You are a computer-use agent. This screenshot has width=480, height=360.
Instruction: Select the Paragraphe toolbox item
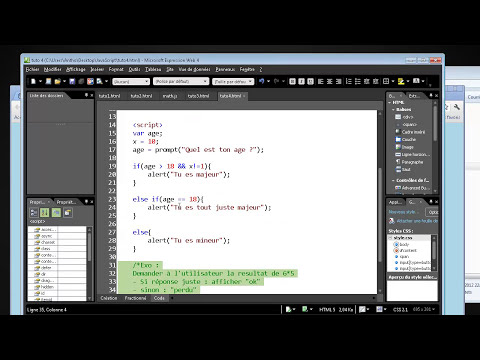409,162
